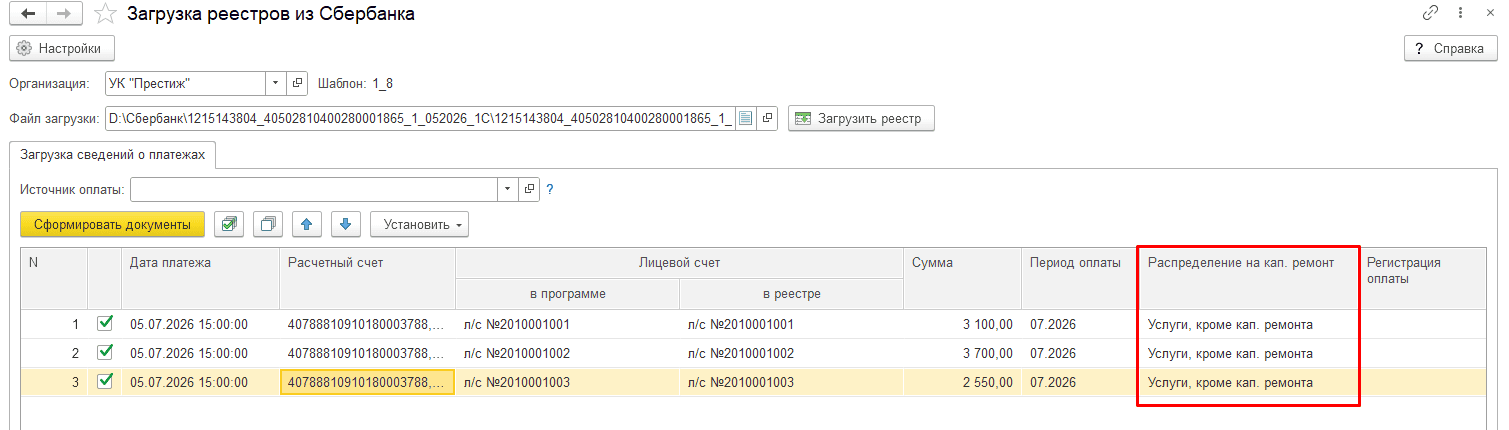Copy link to this form

(1431, 14)
